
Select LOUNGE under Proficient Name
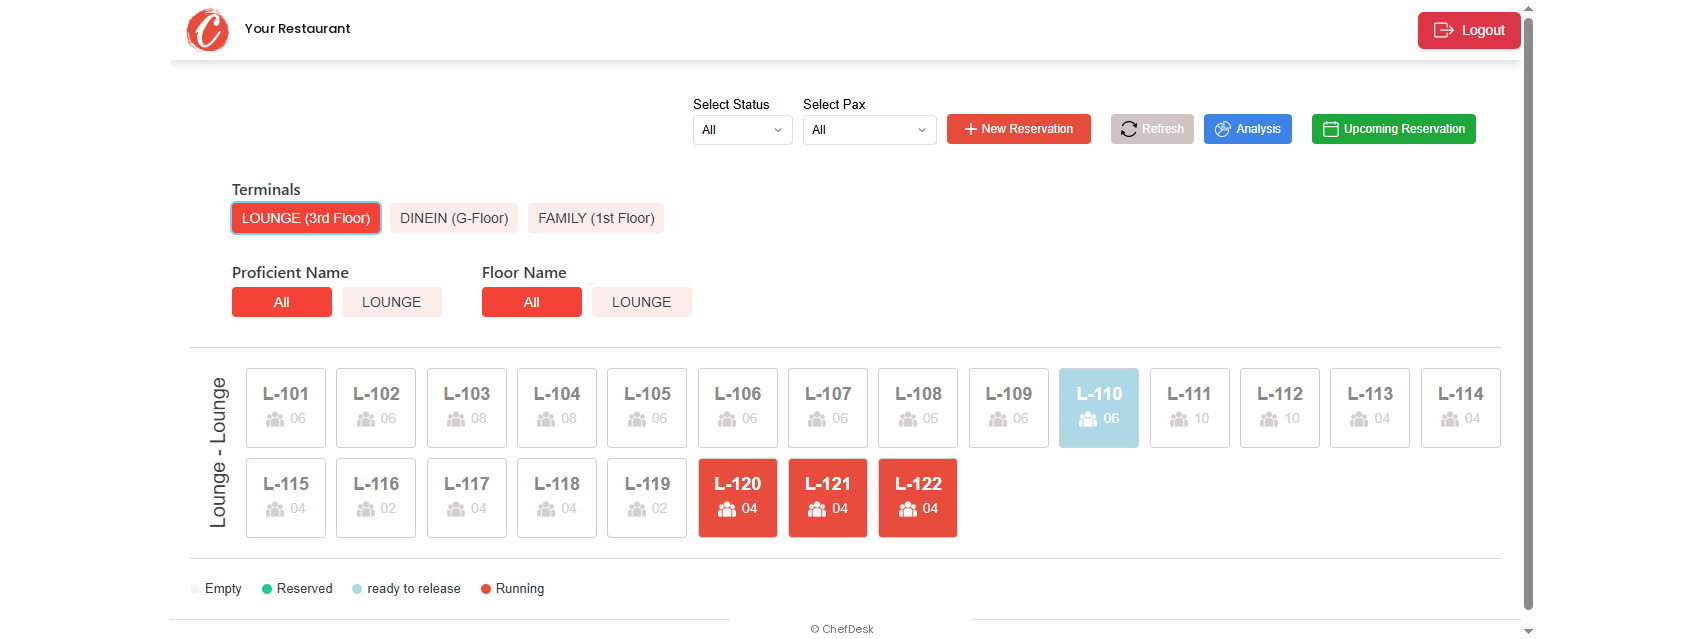coord(392,302)
